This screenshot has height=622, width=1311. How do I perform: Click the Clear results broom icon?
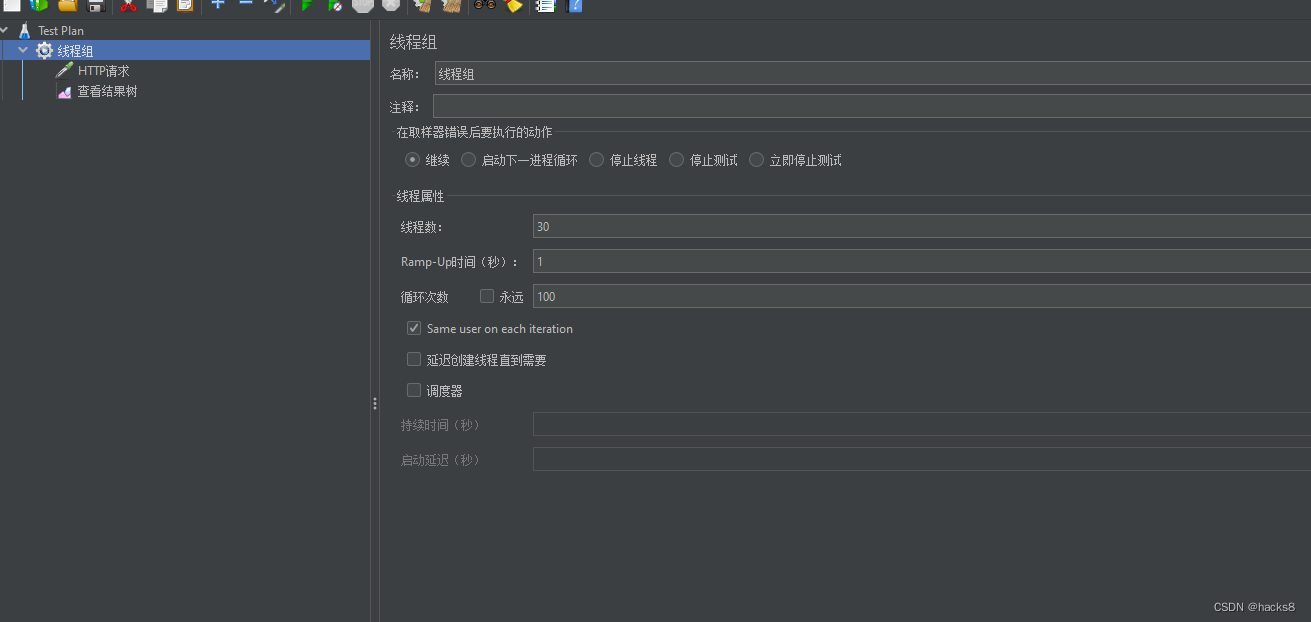[x=423, y=5]
